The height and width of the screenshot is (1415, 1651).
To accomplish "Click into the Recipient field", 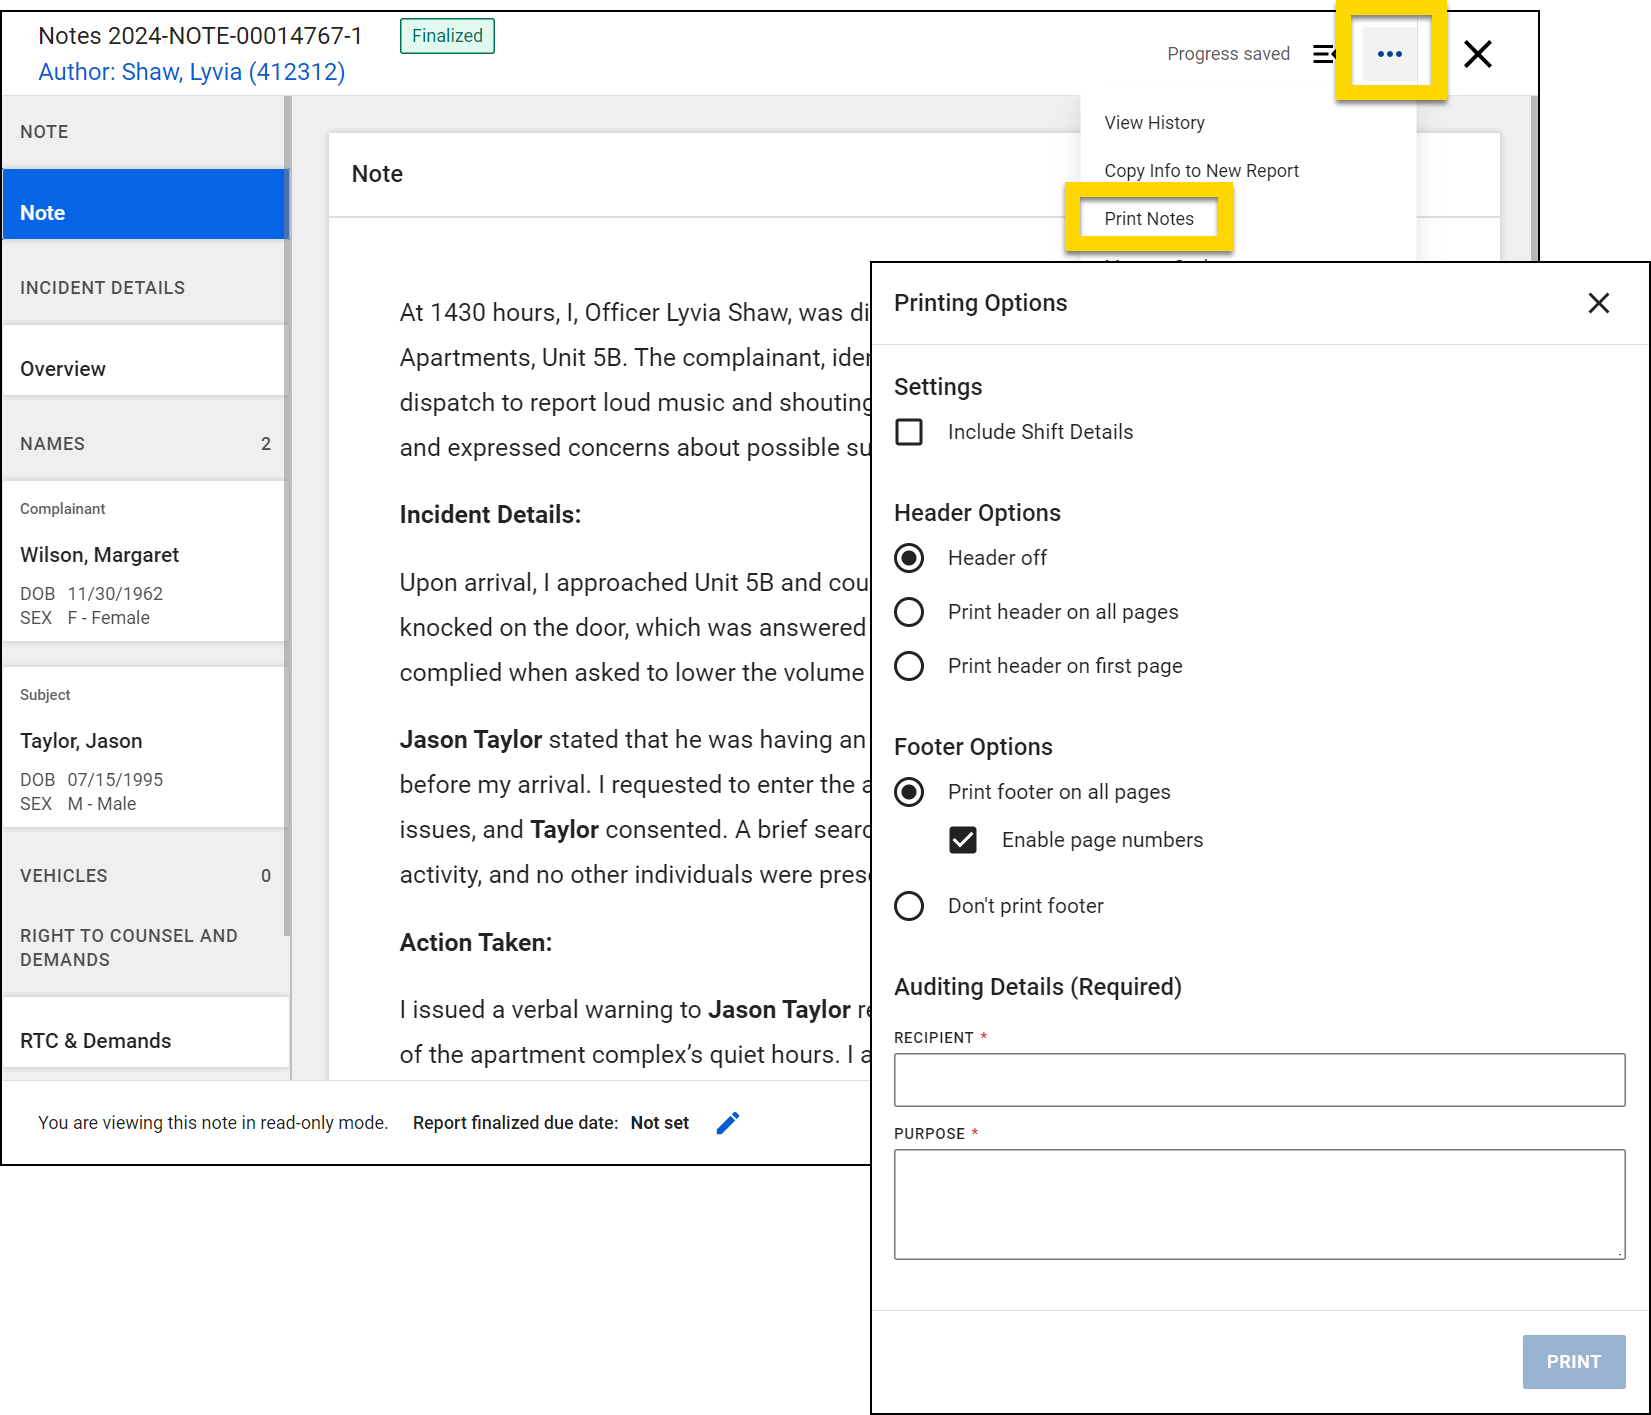I will pos(1258,1080).
